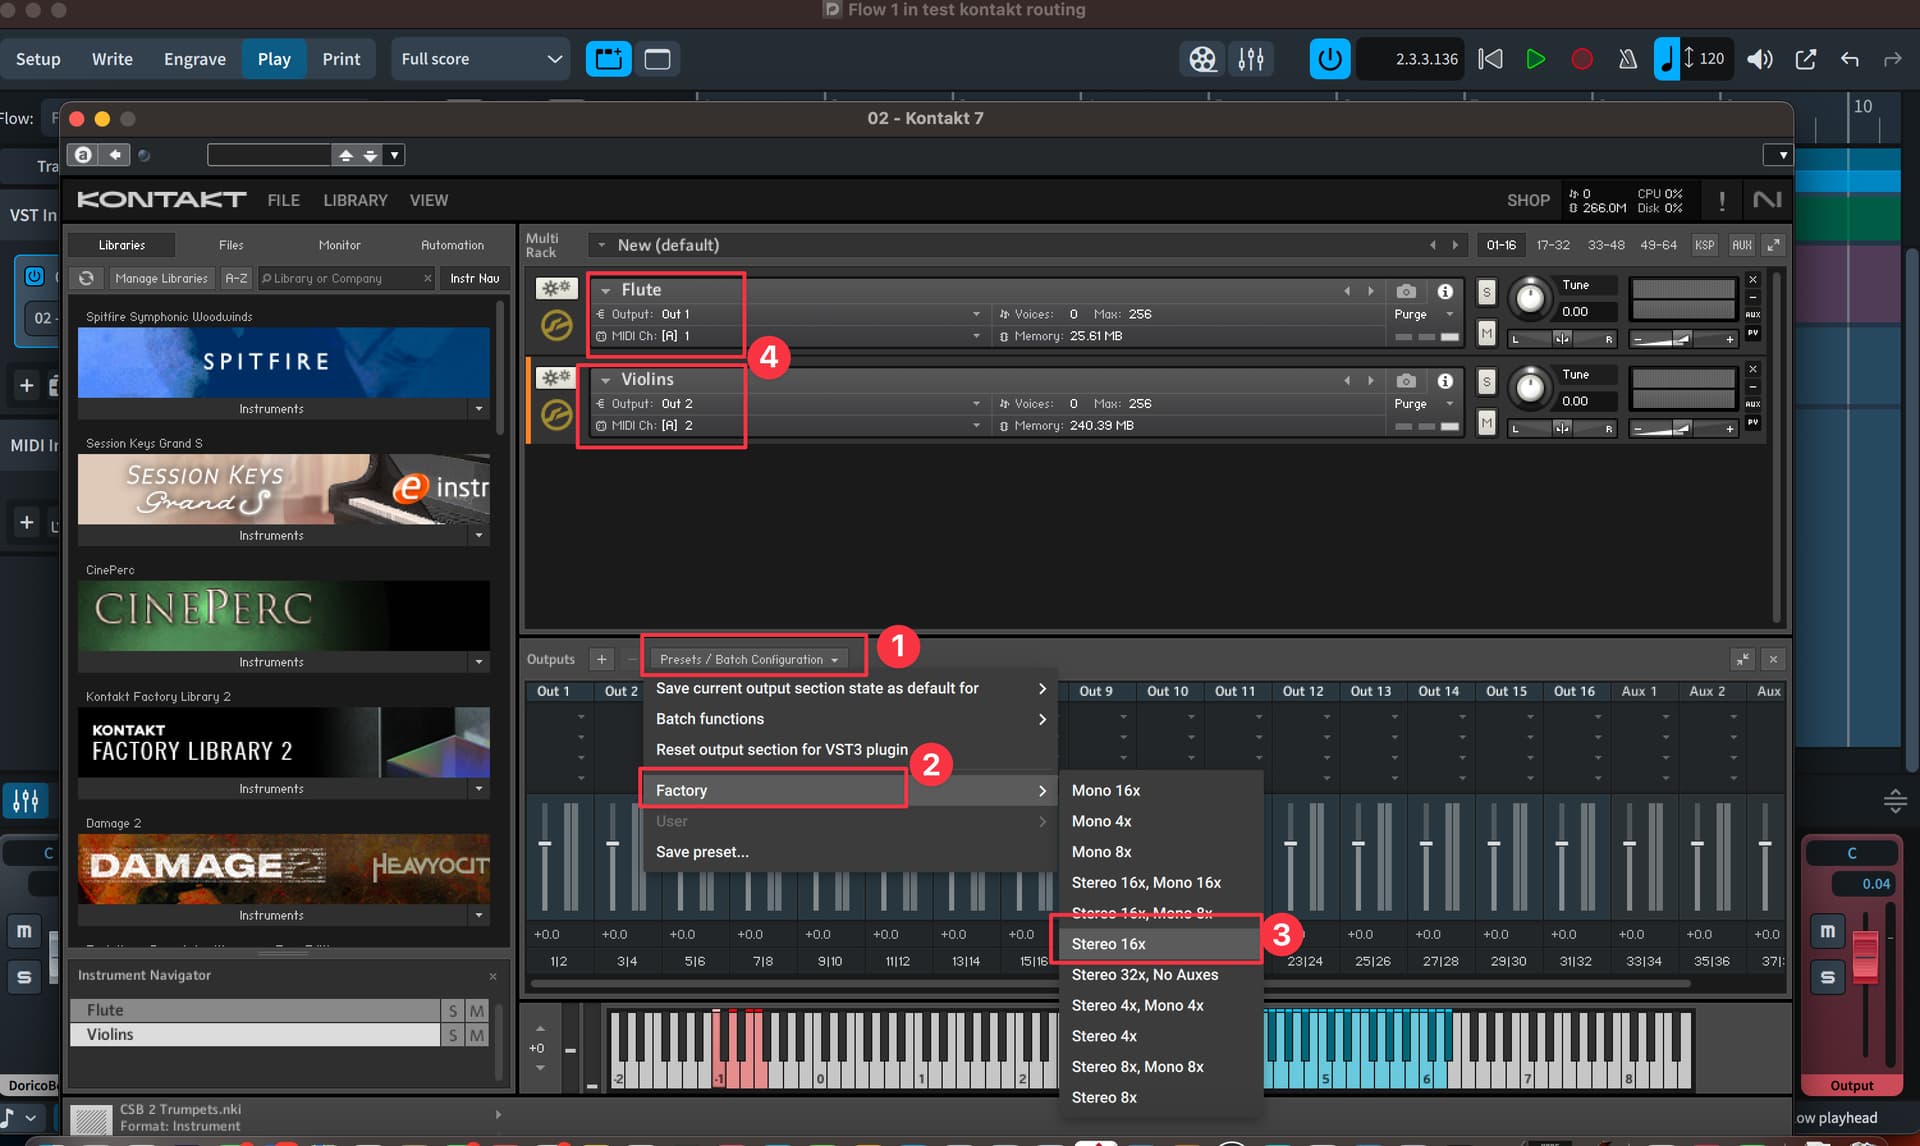Switch to the Monitor tab in Kontakt

339,245
